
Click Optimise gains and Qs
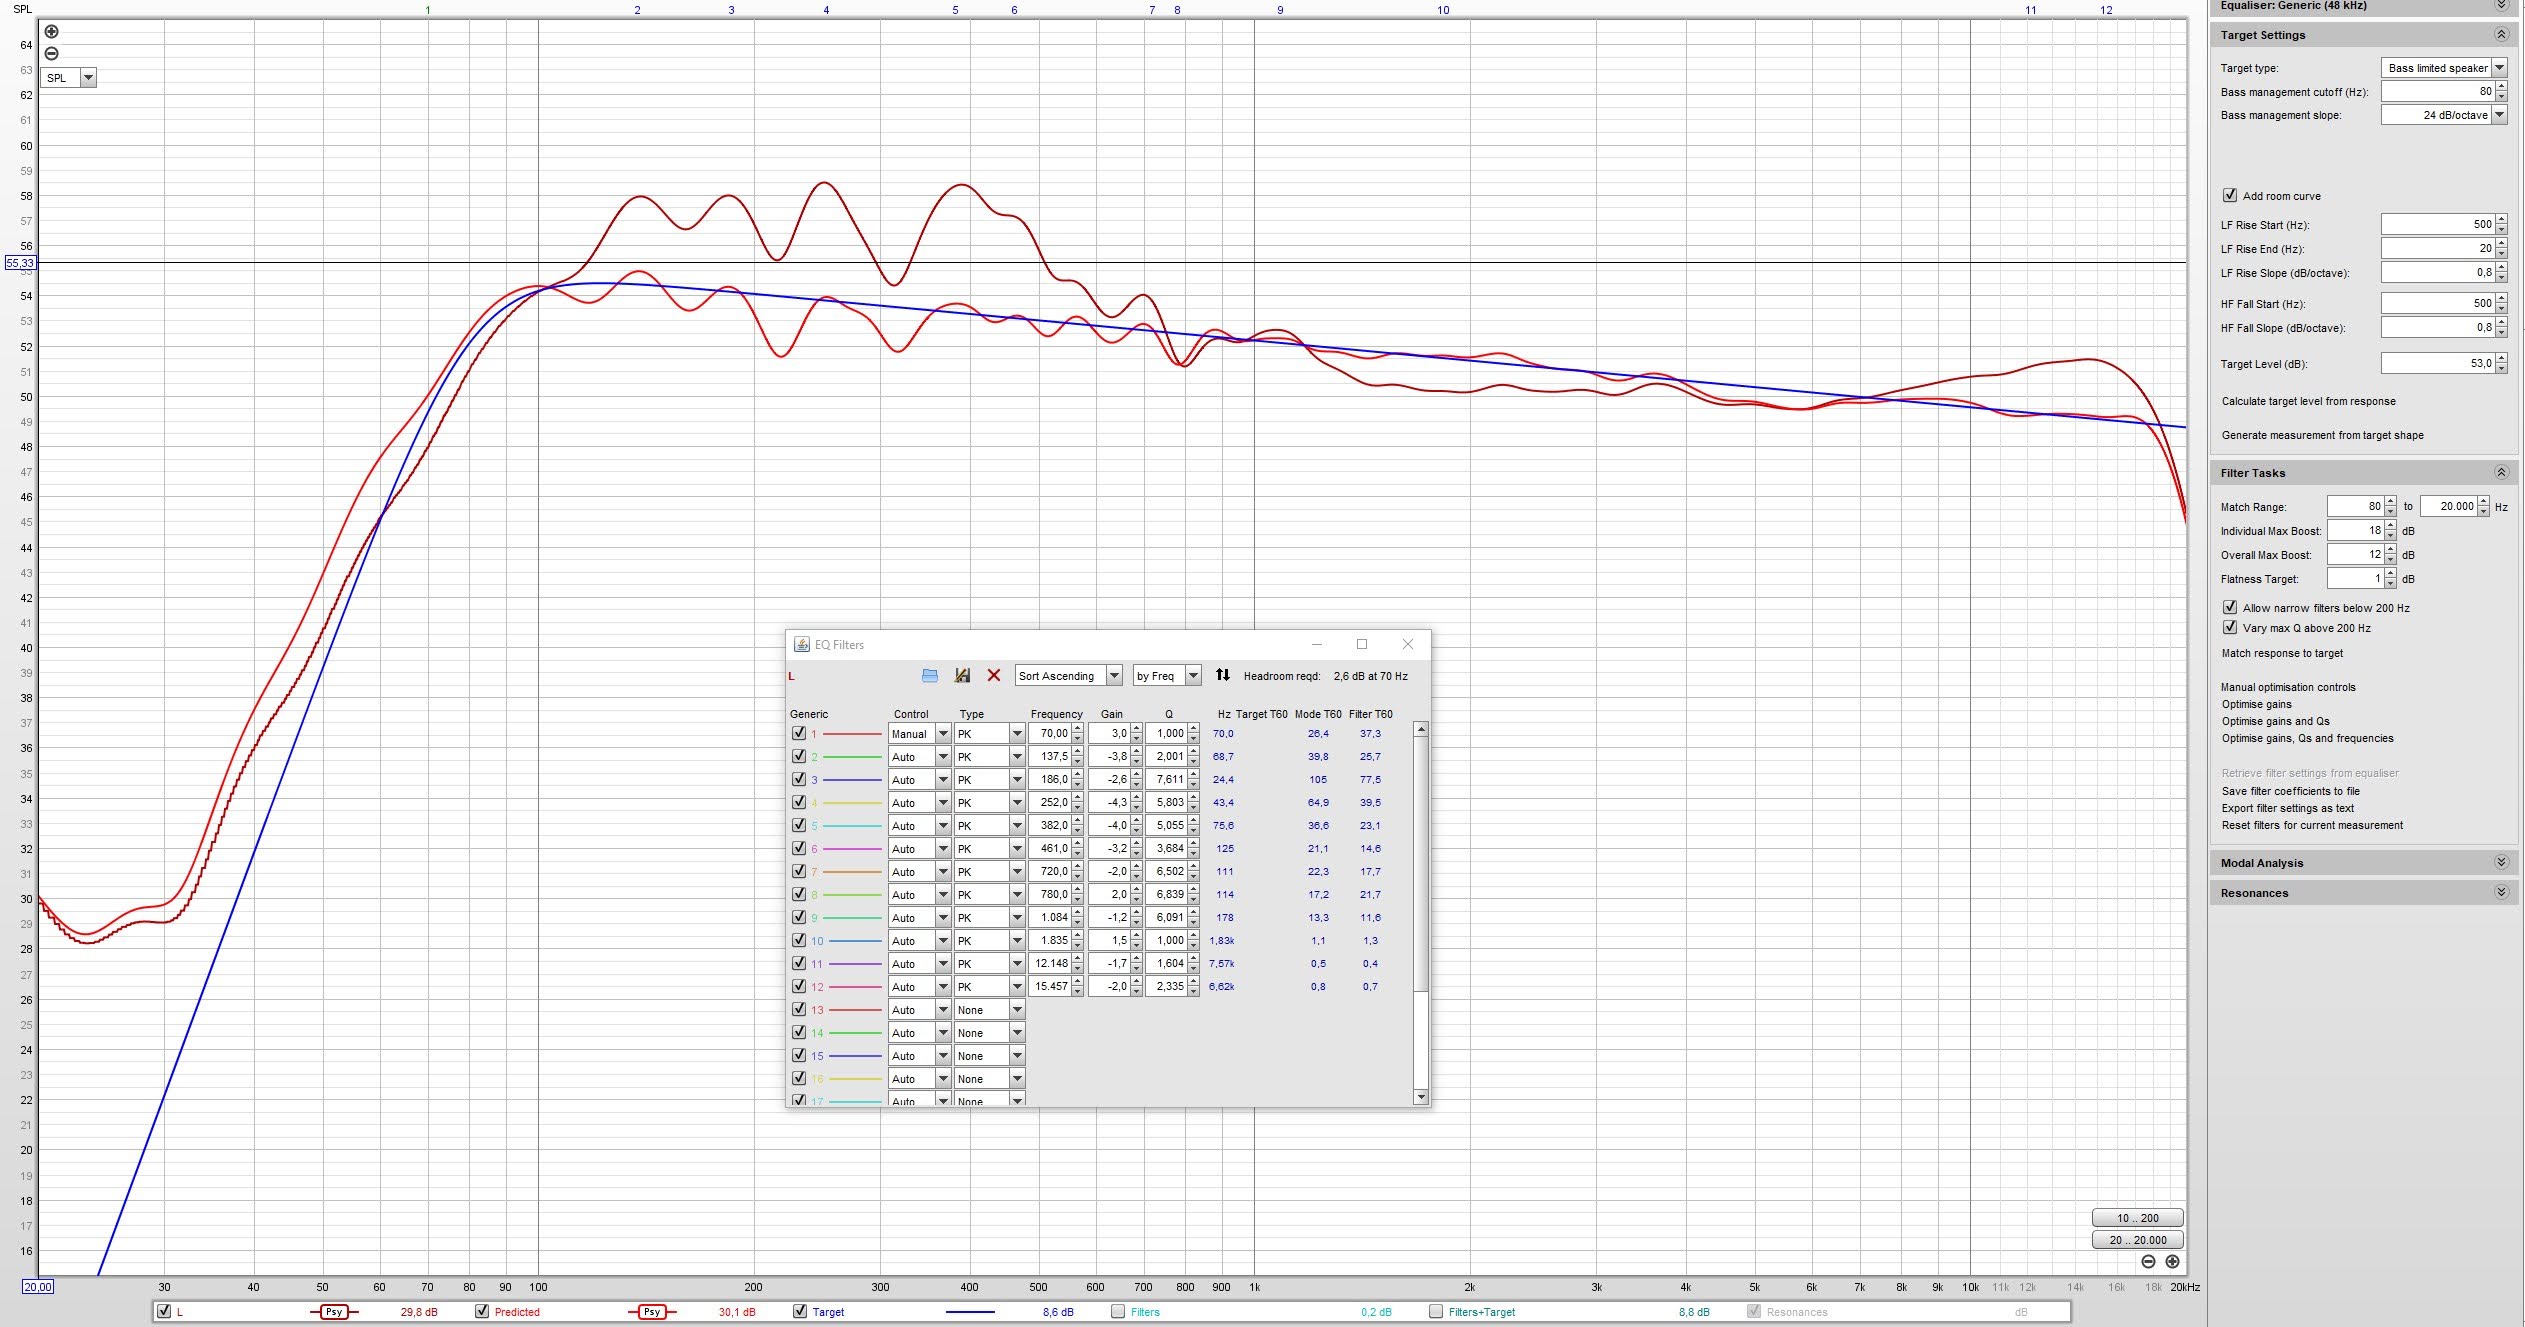(2275, 722)
